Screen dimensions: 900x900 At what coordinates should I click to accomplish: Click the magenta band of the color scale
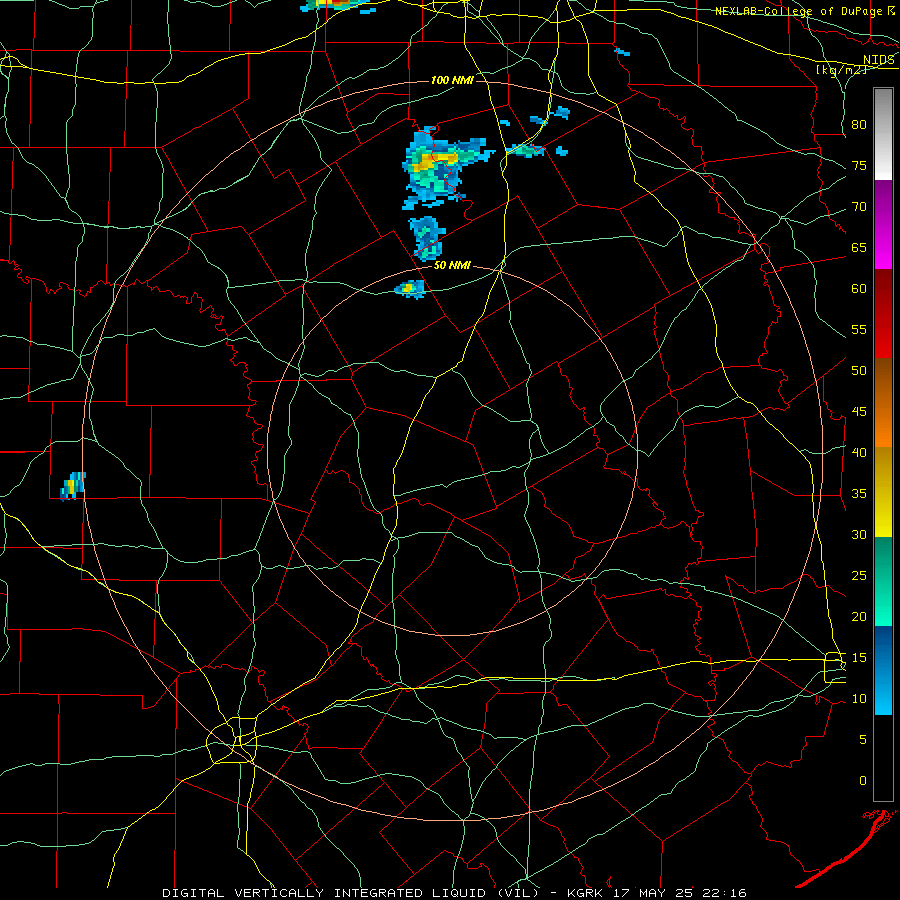tap(883, 224)
